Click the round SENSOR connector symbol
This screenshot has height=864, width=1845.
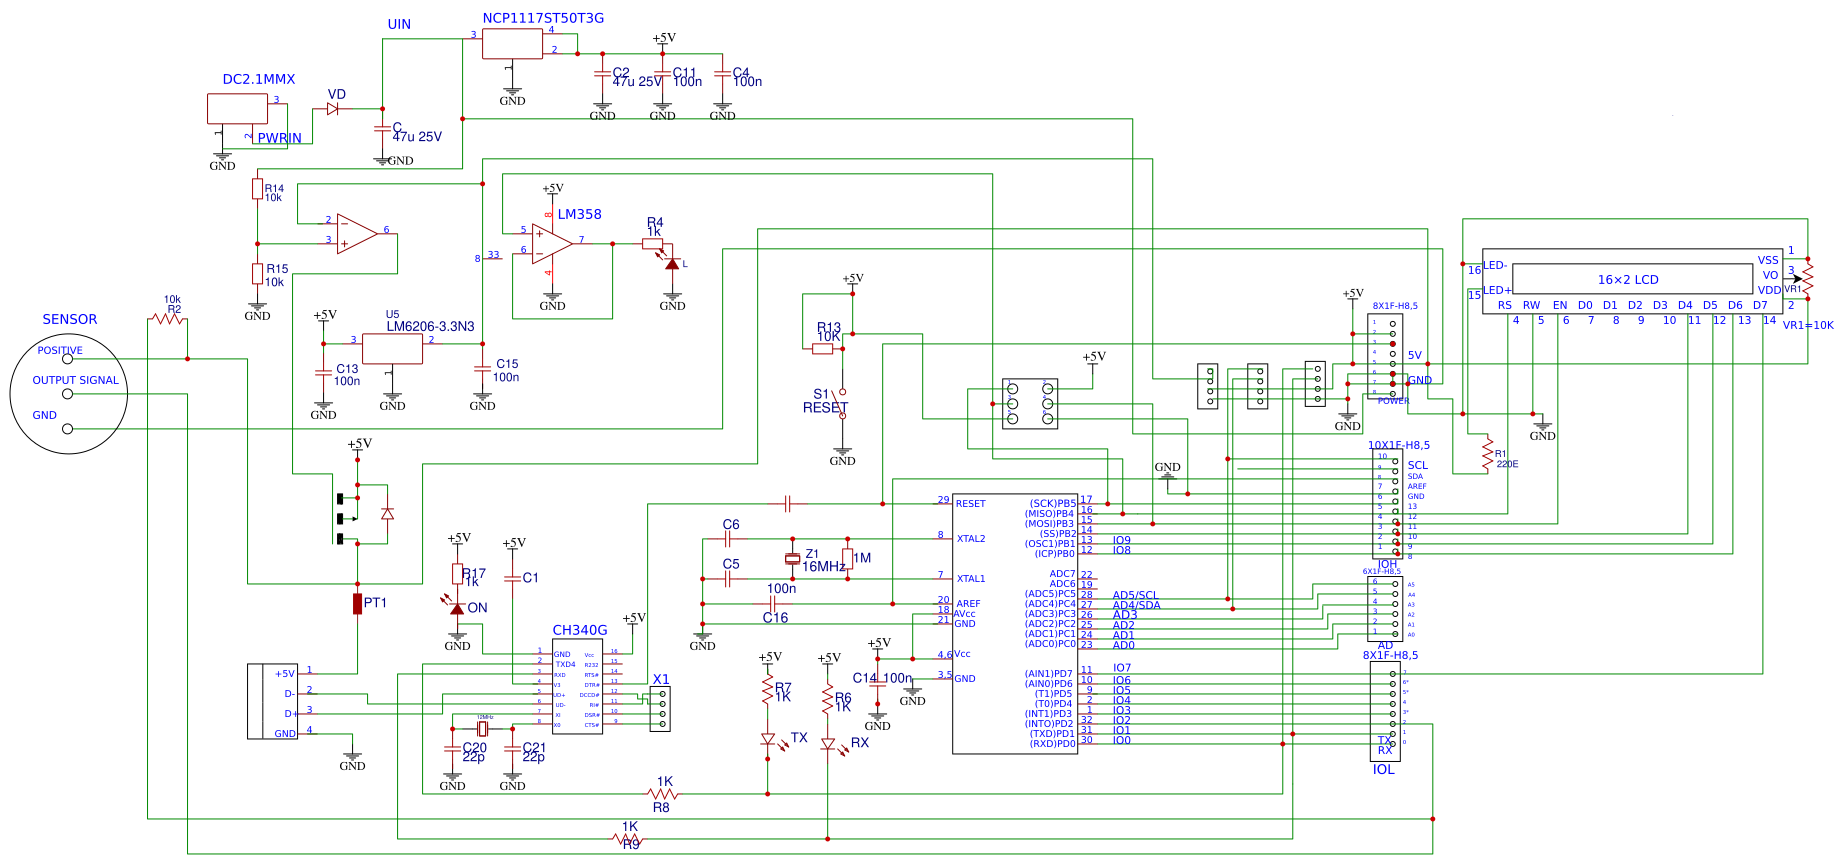(68, 394)
